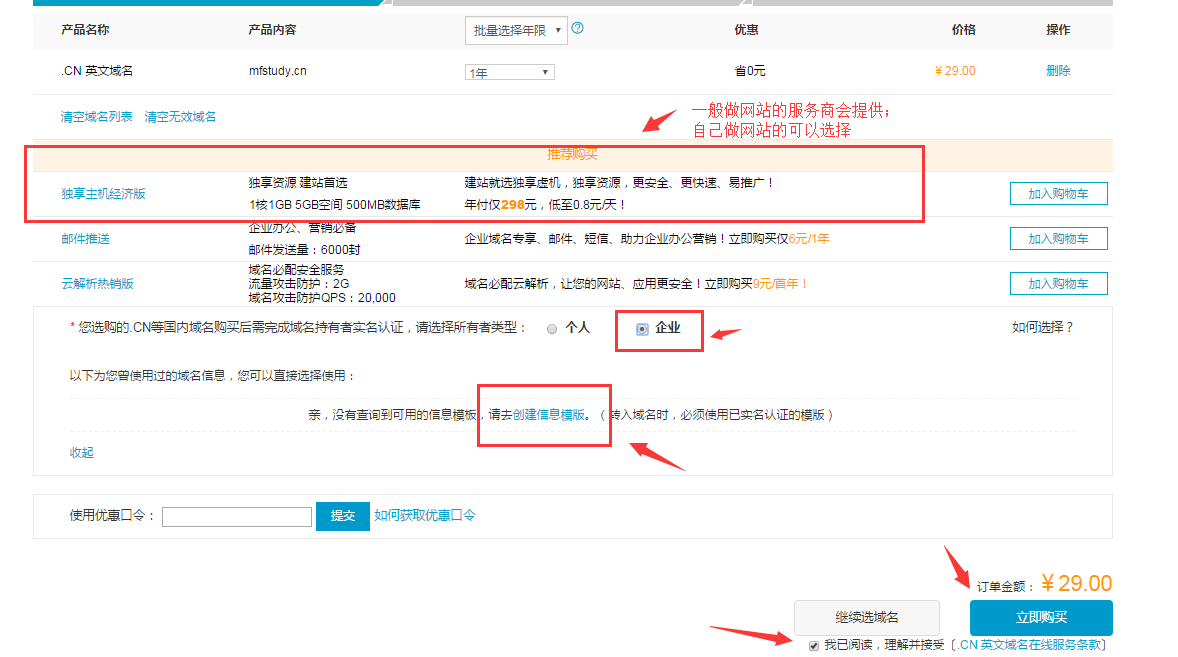Image resolution: width=1178 pixels, height=657 pixels.
Task: Click the 立即购买 button
Action: (x=1040, y=618)
